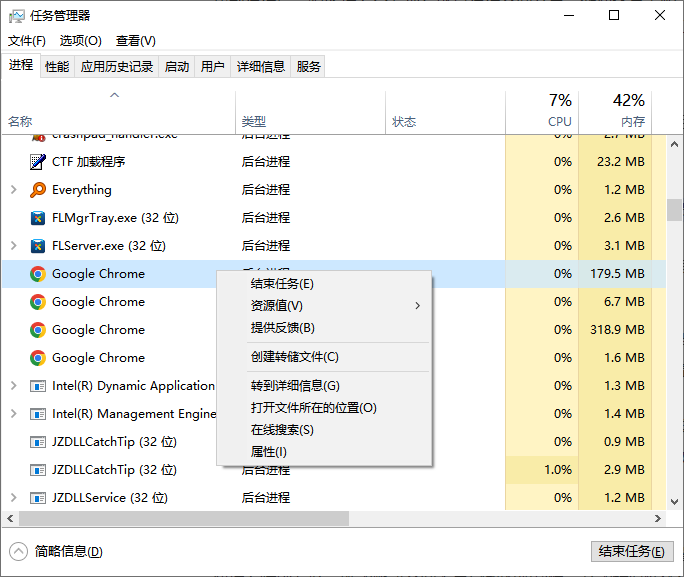Click the CTF 加载程序 pen icon
The width and height of the screenshot is (684, 577).
coord(38,162)
